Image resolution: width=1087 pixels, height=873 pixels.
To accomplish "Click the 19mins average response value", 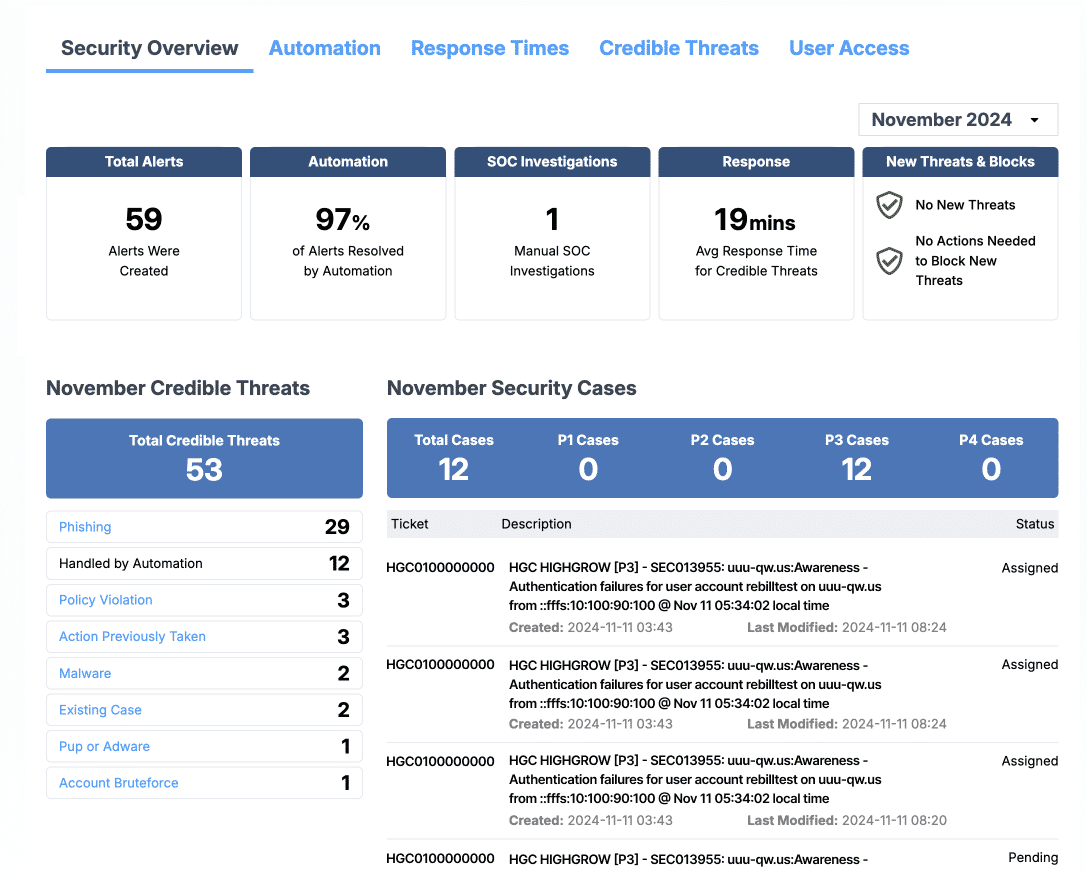I will click(756, 220).
